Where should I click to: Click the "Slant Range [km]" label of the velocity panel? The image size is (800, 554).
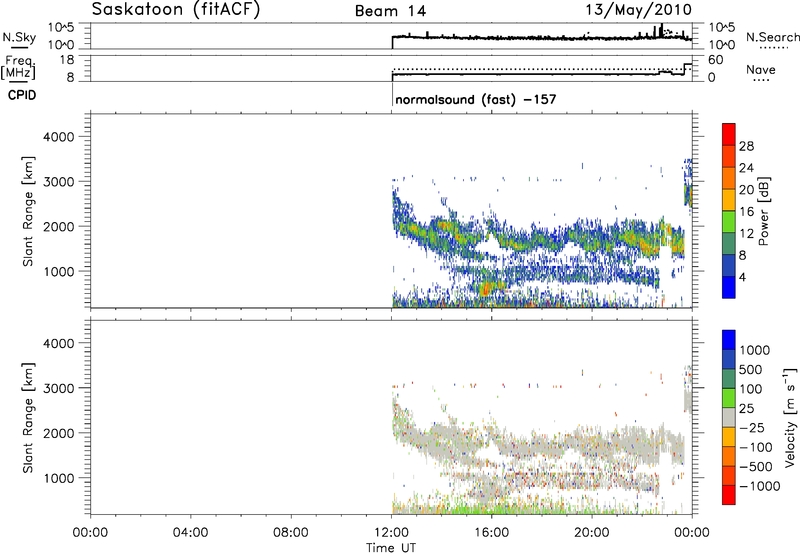(28, 417)
